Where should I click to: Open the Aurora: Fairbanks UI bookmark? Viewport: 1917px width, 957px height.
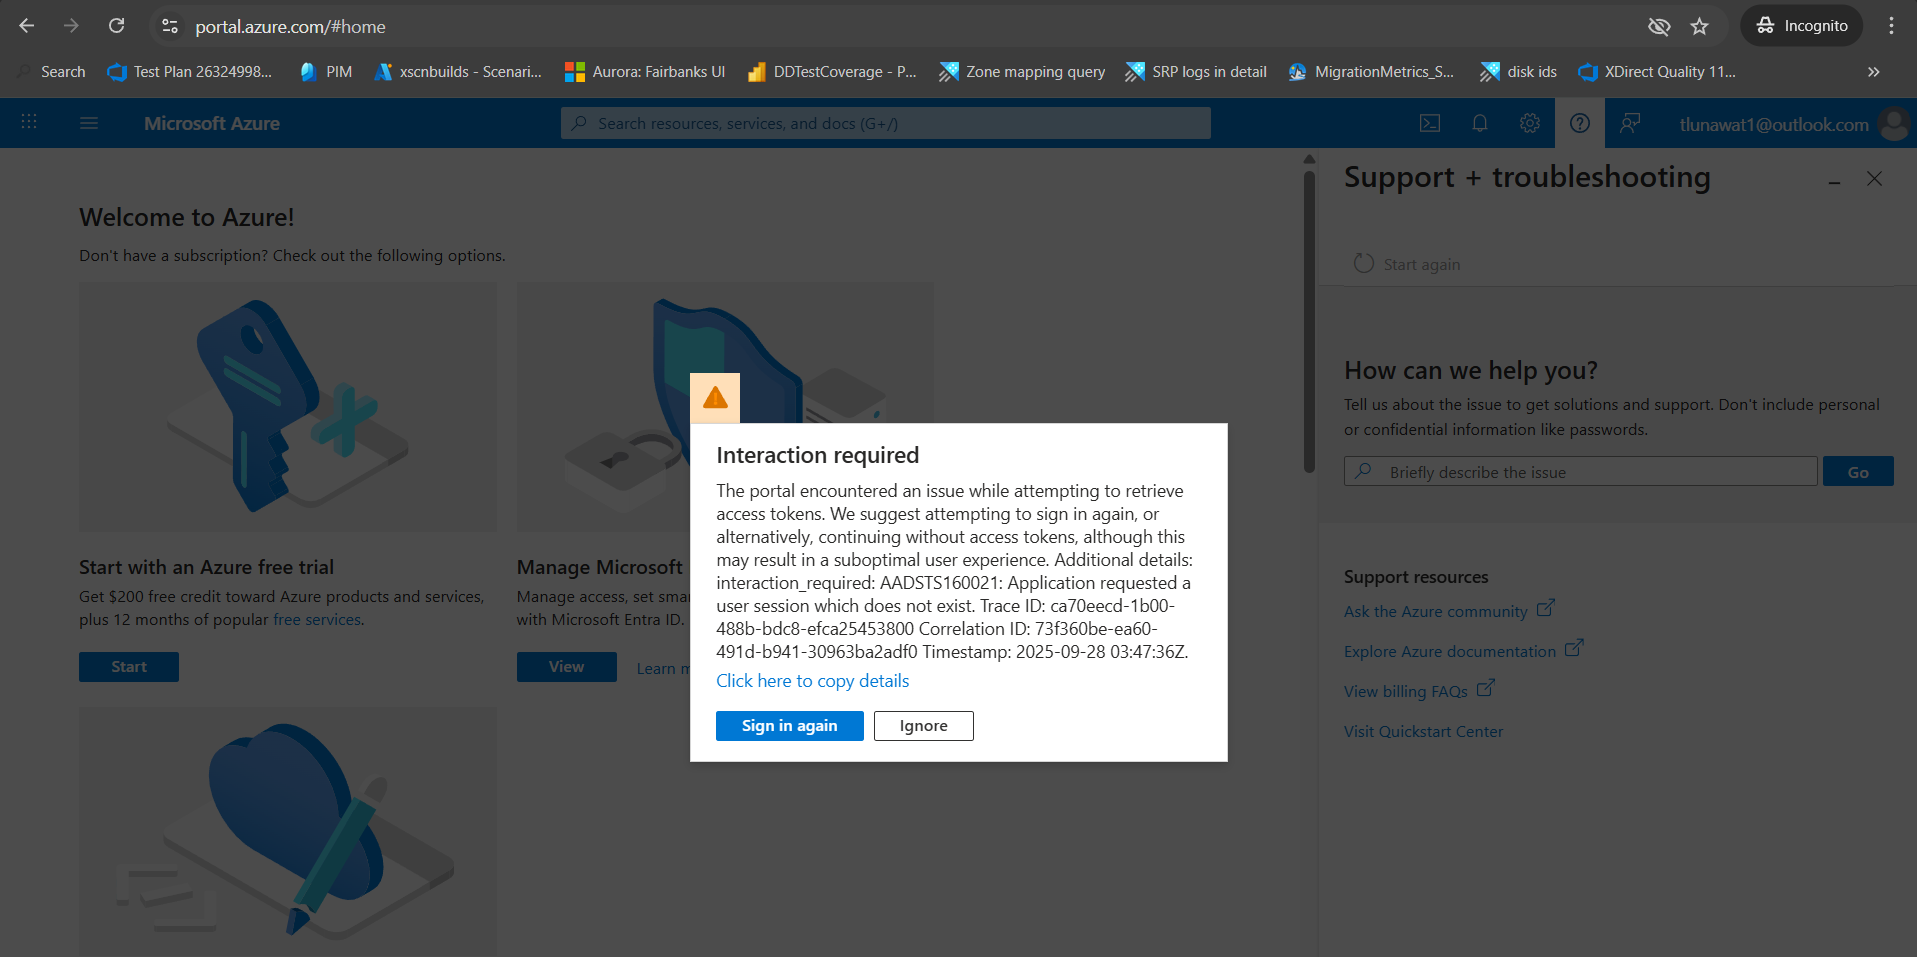[x=645, y=72]
